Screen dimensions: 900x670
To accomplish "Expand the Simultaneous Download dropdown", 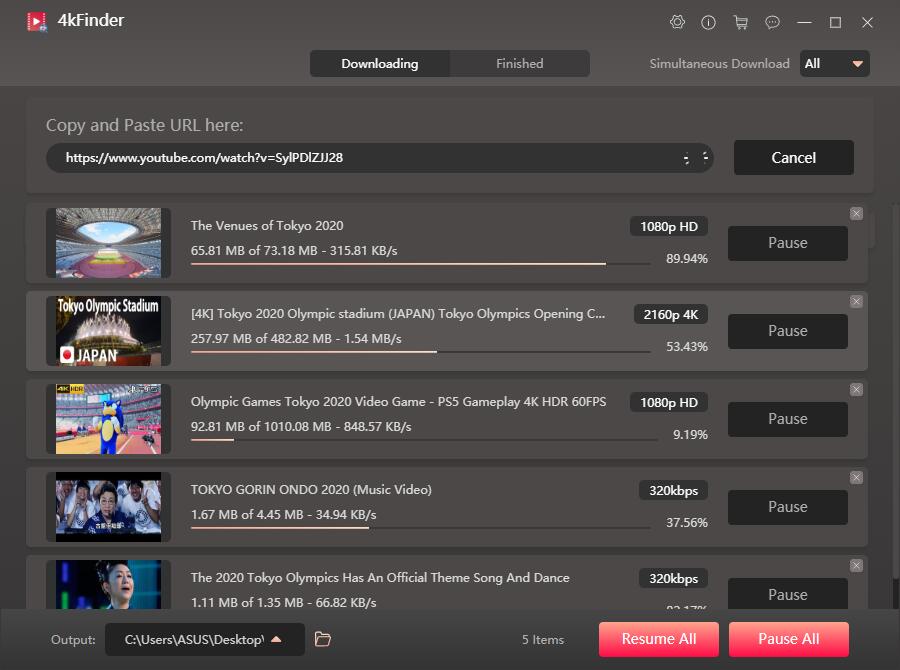I will pyautogui.click(x=834, y=64).
